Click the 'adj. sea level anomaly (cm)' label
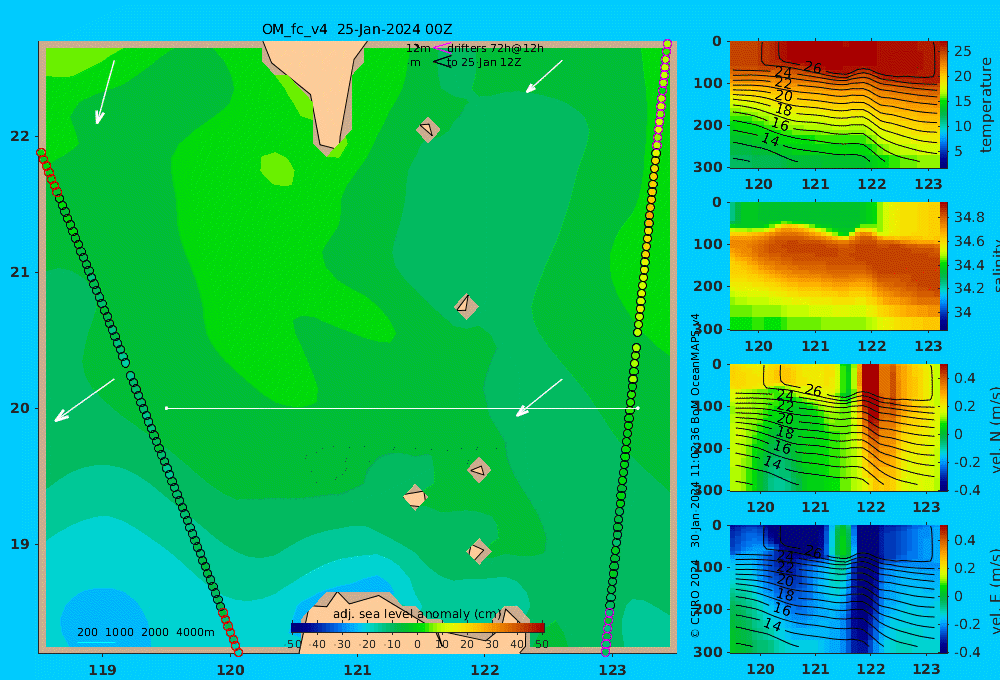The height and width of the screenshot is (680, 1000). [x=417, y=614]
